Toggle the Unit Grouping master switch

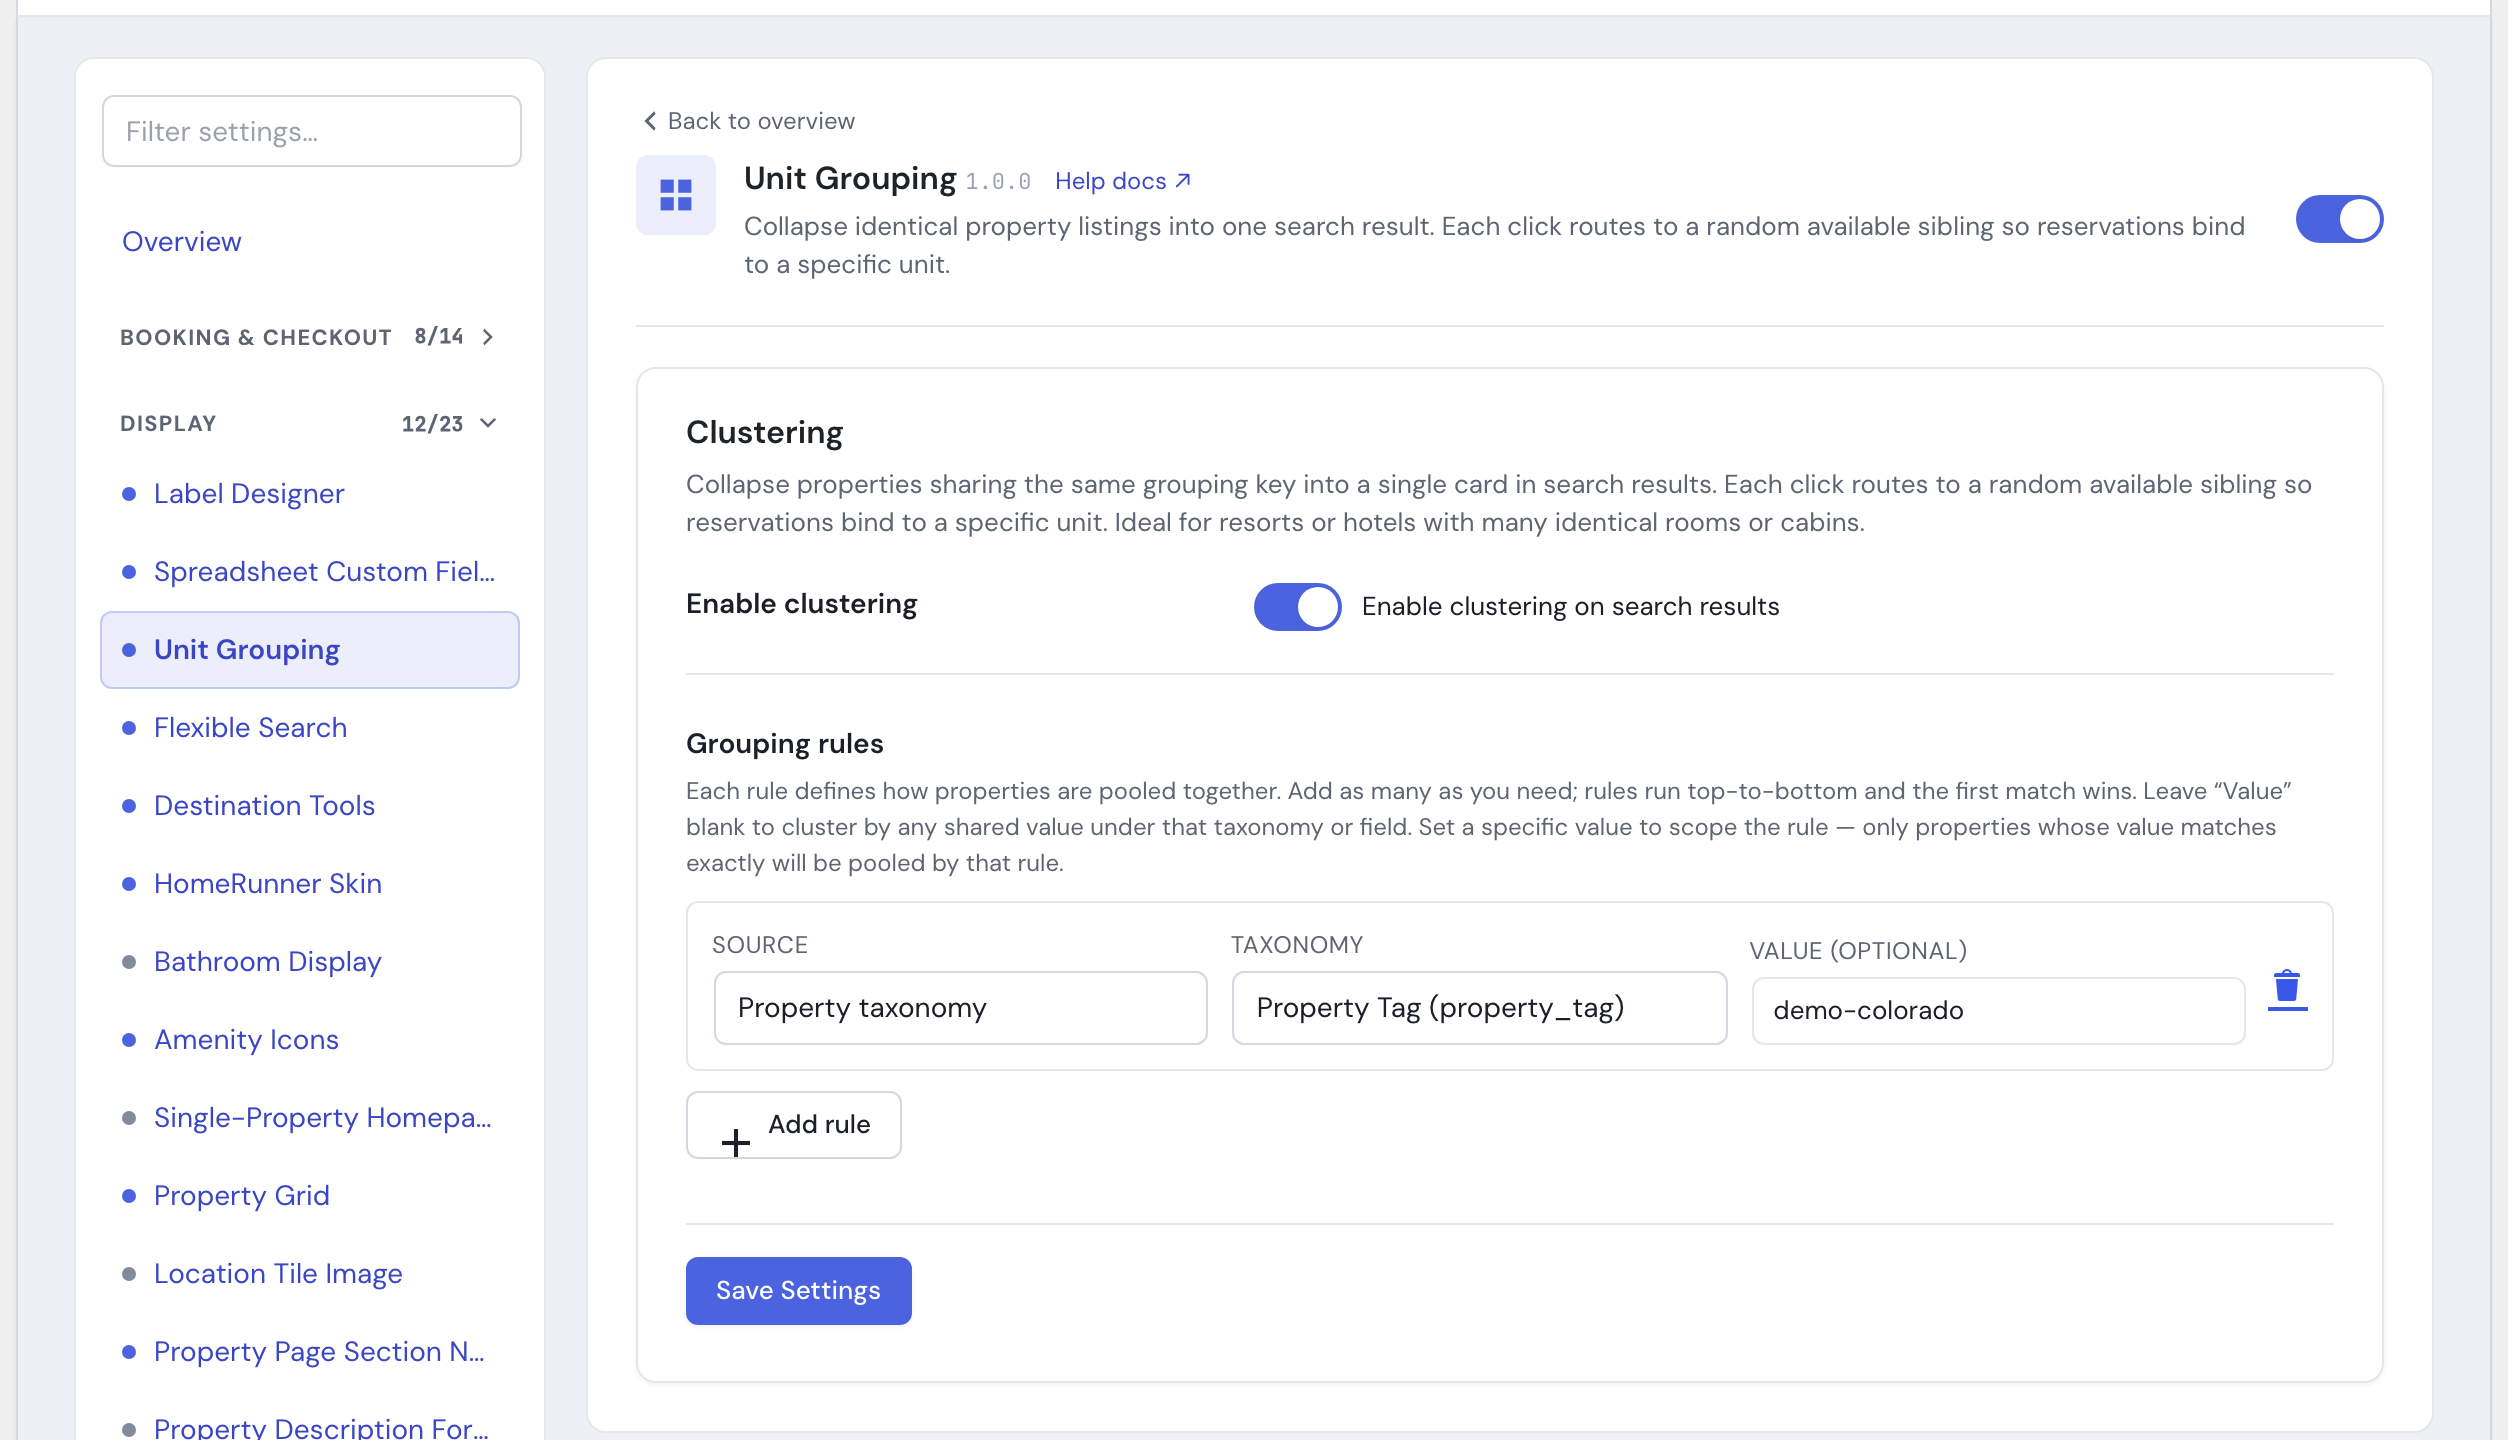coord(2339,220)
